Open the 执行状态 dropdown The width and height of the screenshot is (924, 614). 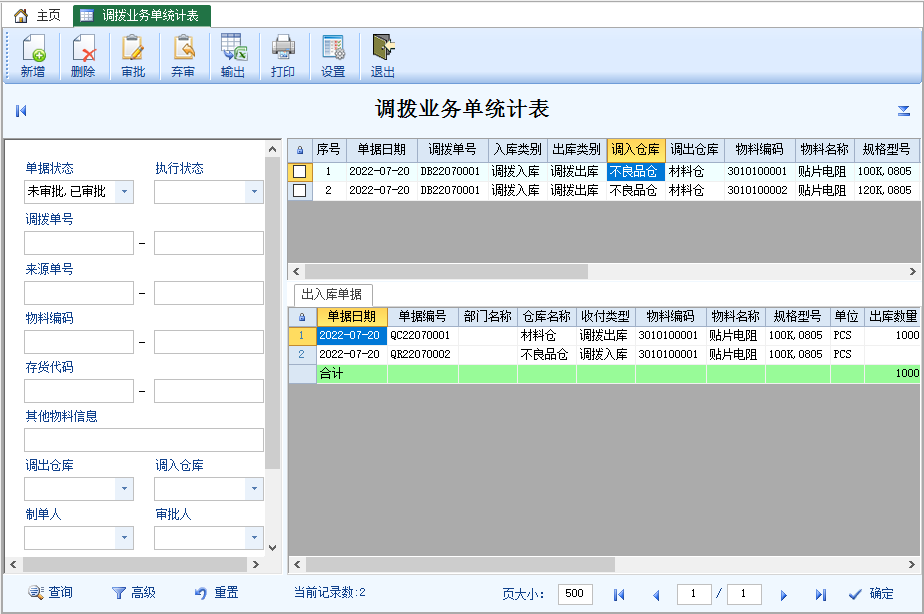[254, 192]
